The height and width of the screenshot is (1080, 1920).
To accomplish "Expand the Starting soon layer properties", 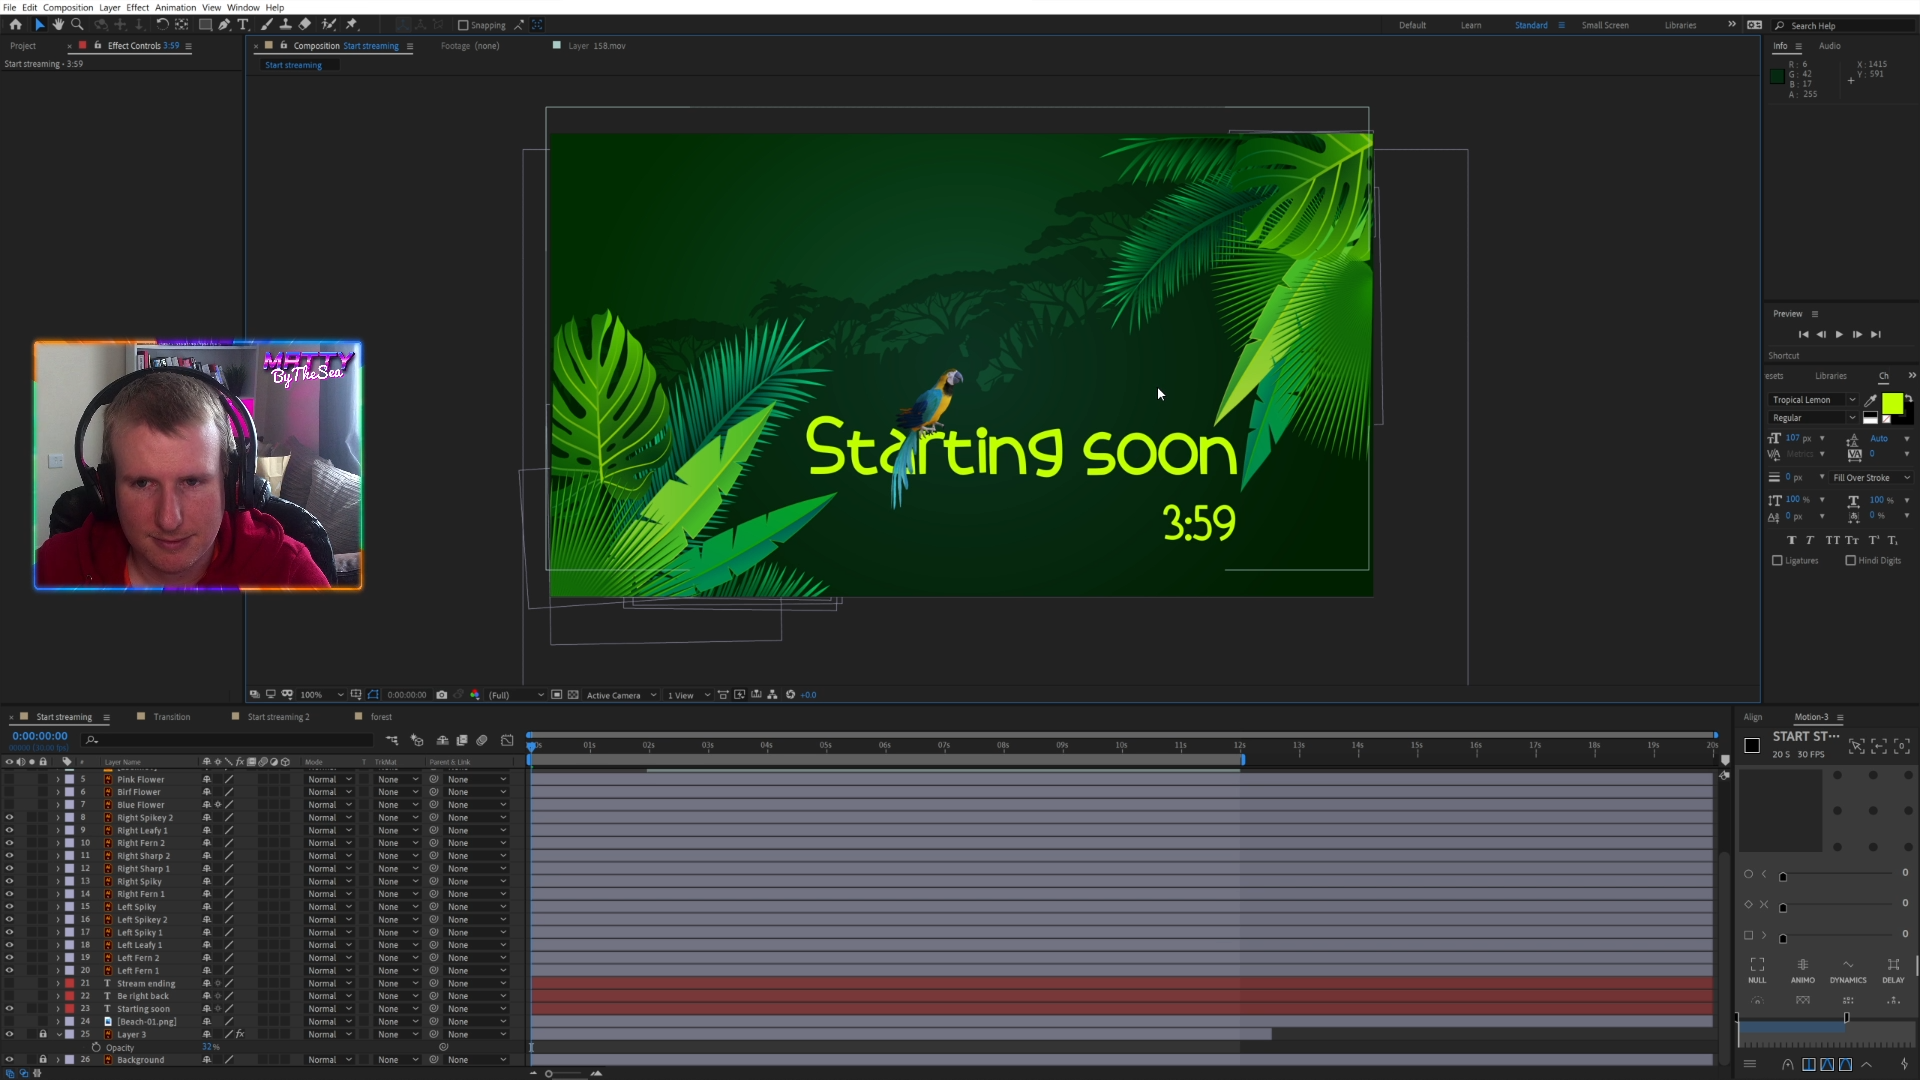I will [58, 1009].
